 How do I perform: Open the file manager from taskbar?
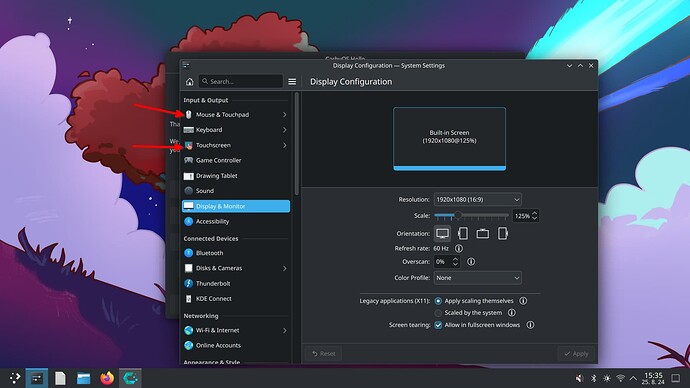(x=83, y=378)
